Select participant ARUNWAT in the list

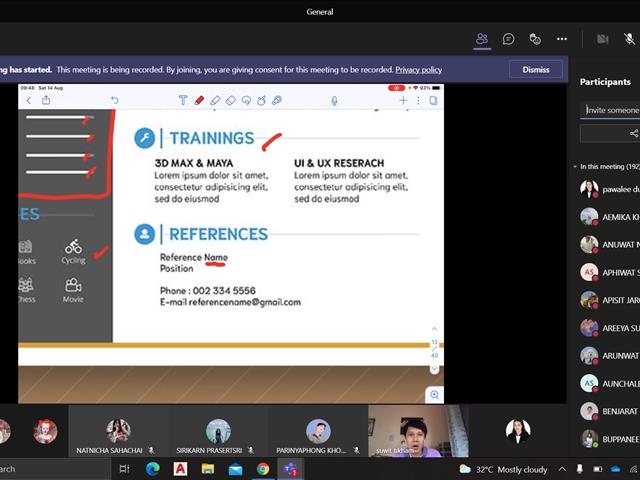(610, 356)
